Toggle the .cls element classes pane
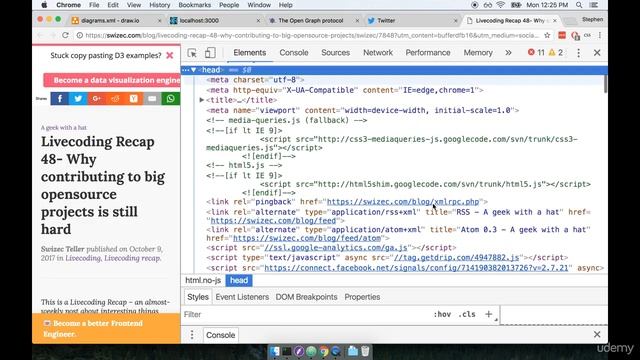Viewport: 640px width, 360px height. pyautogui.click(x=467, y=314)
